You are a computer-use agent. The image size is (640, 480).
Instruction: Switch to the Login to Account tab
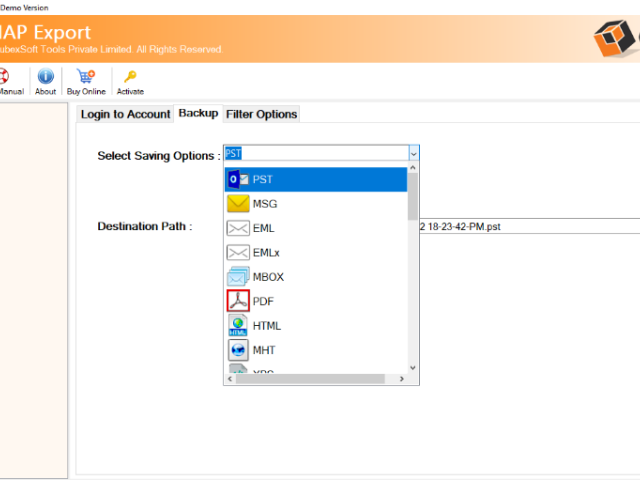(x=125, y=114)
